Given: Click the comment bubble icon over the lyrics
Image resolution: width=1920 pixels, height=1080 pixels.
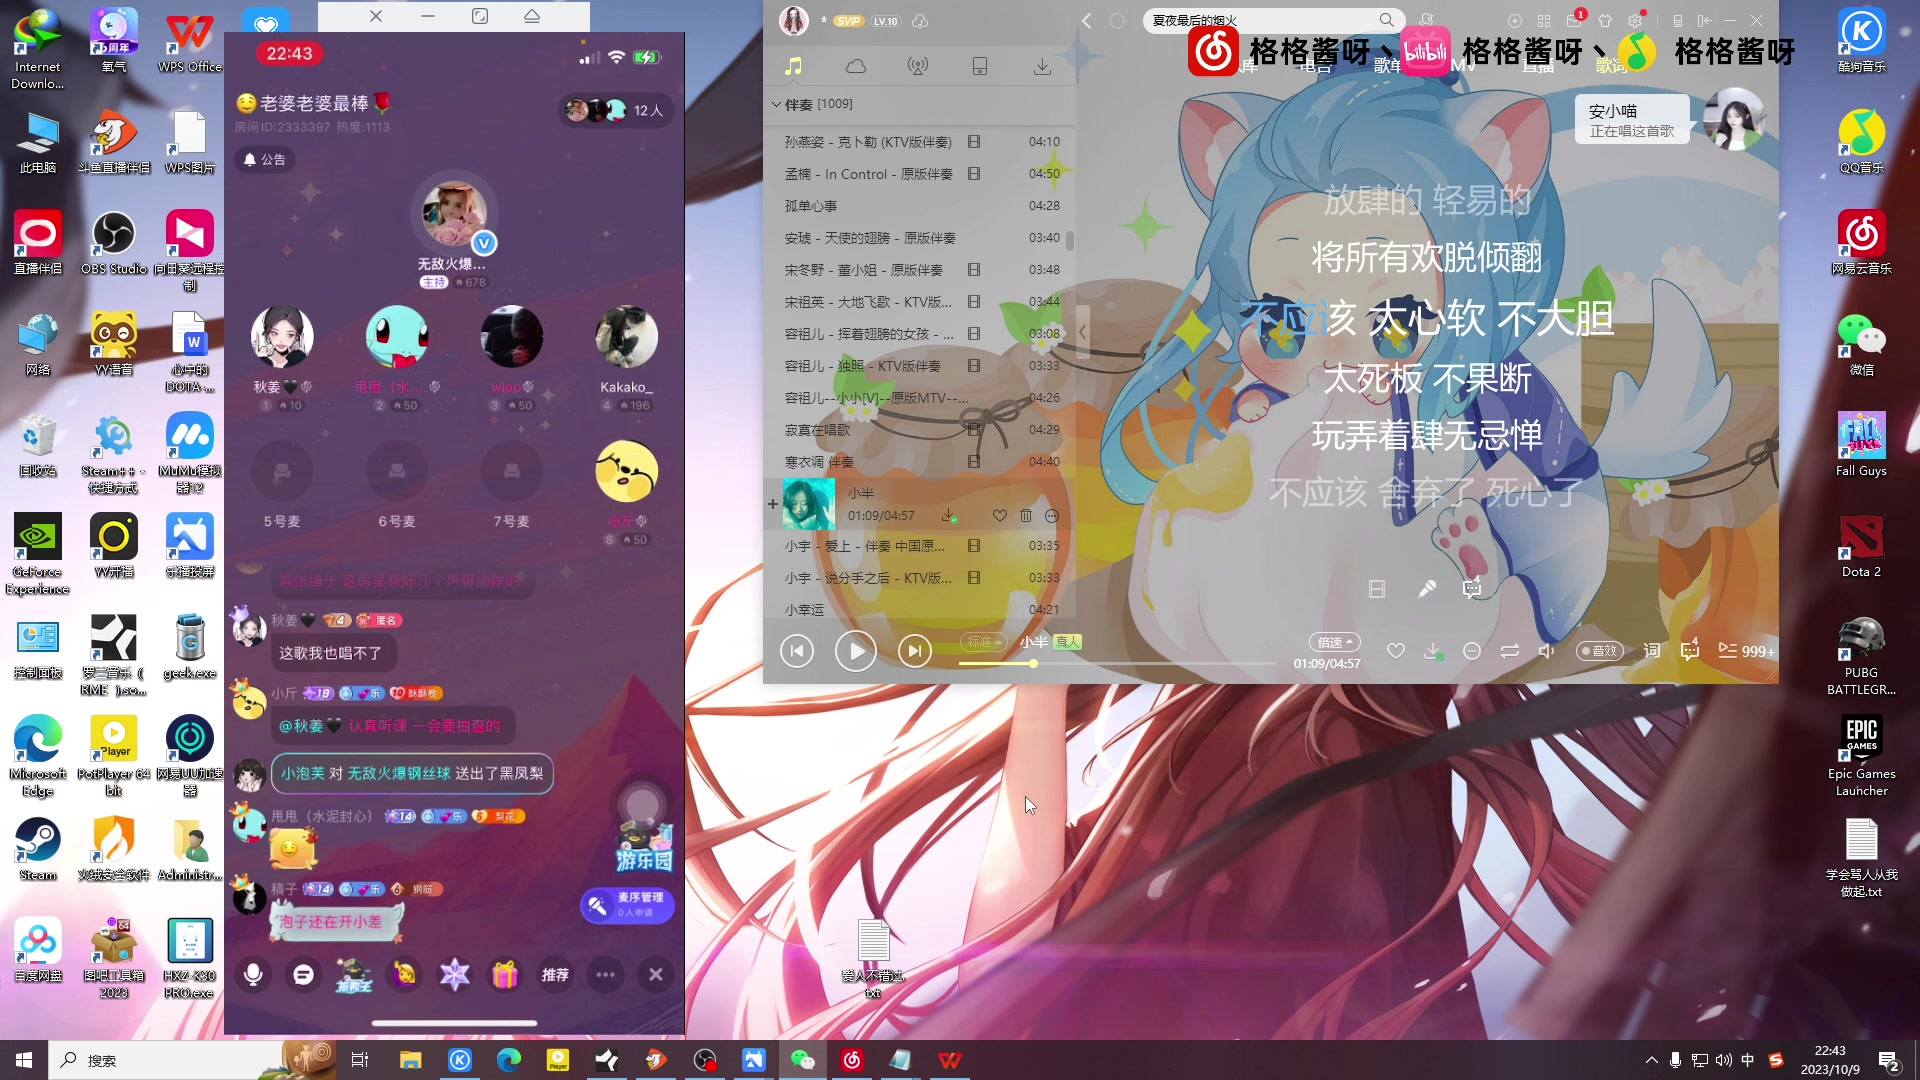Looking at the screenshot, I should (1472, 588).
